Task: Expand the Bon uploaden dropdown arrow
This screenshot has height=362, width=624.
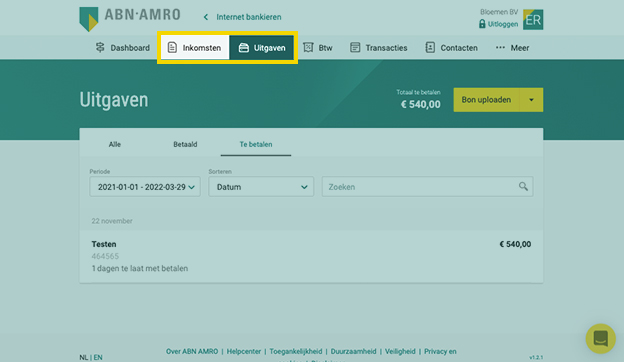Action: (x=531, y=100)
